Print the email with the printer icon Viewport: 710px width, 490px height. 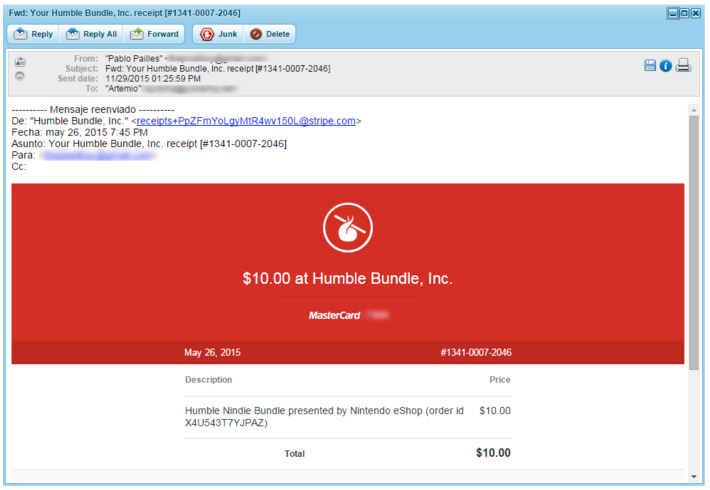[683, 66]
